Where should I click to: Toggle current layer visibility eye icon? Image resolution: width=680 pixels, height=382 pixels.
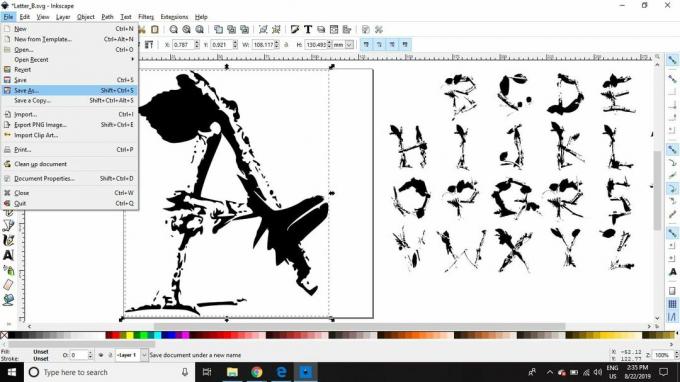pos(101,355)
